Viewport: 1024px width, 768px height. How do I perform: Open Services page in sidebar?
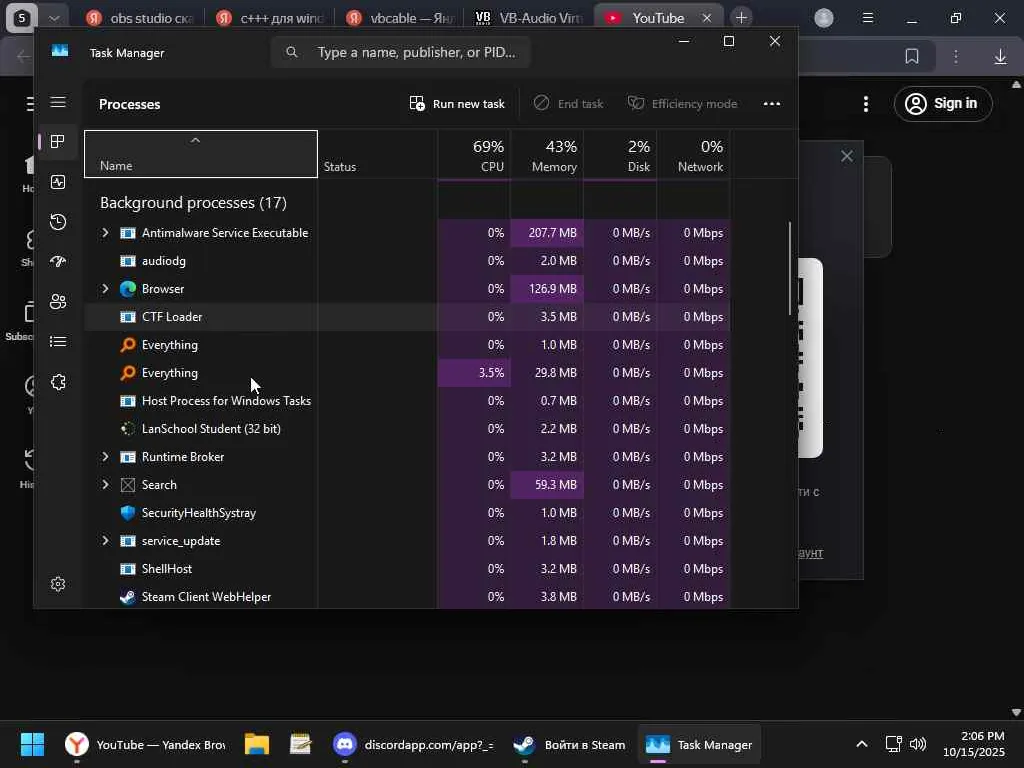point(58,382)
